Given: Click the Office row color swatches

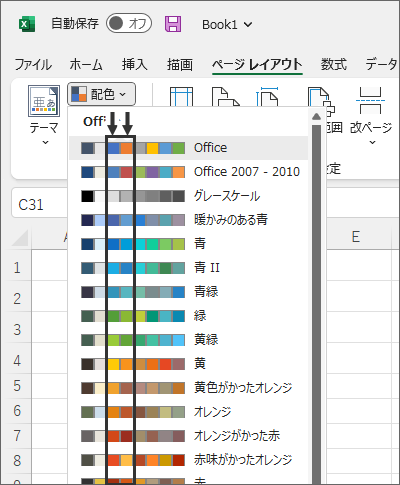Looking at the screenshot, I should [133, 148].
